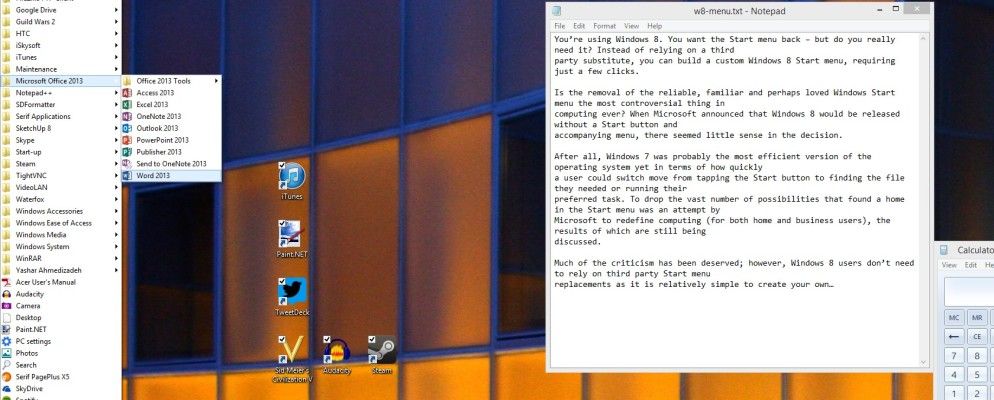994x400 pixels.
Task: Open the Yashar Ahmedizadeh folder
Action: (x=60, y=270)
